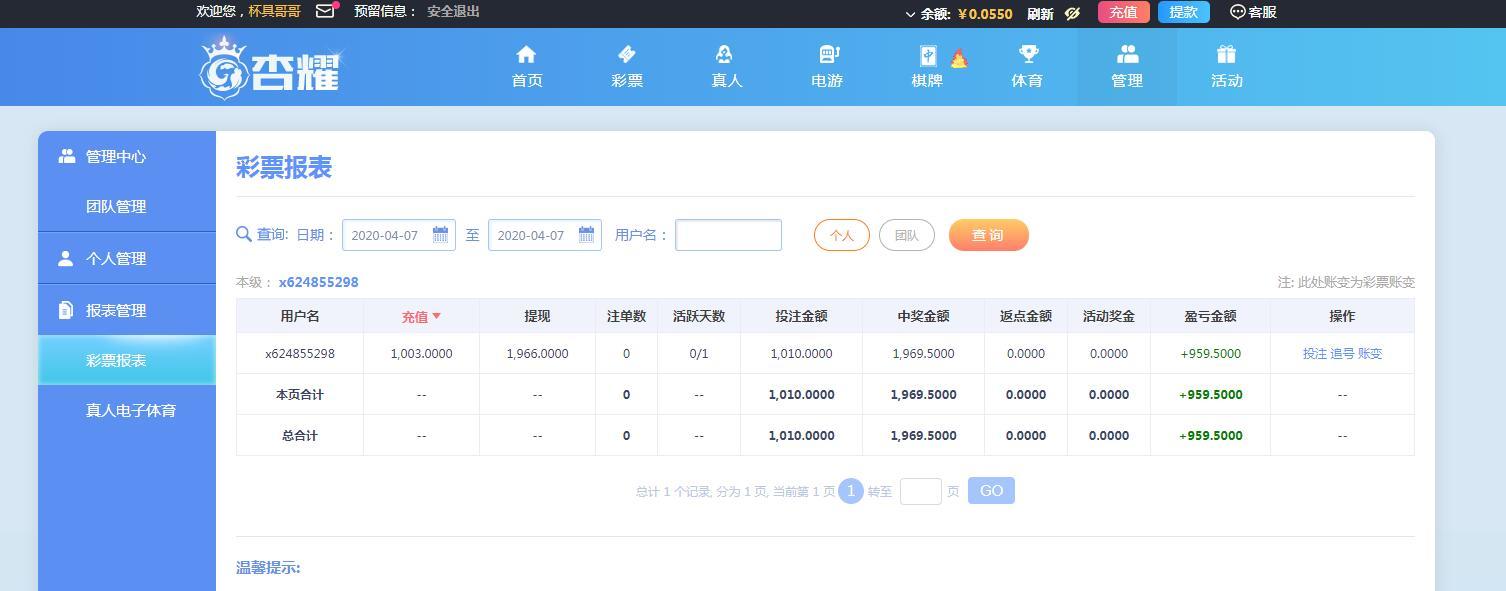Click the 个人管理 person icon
This screenshot has width=1506, height=591.
[66, 258]
